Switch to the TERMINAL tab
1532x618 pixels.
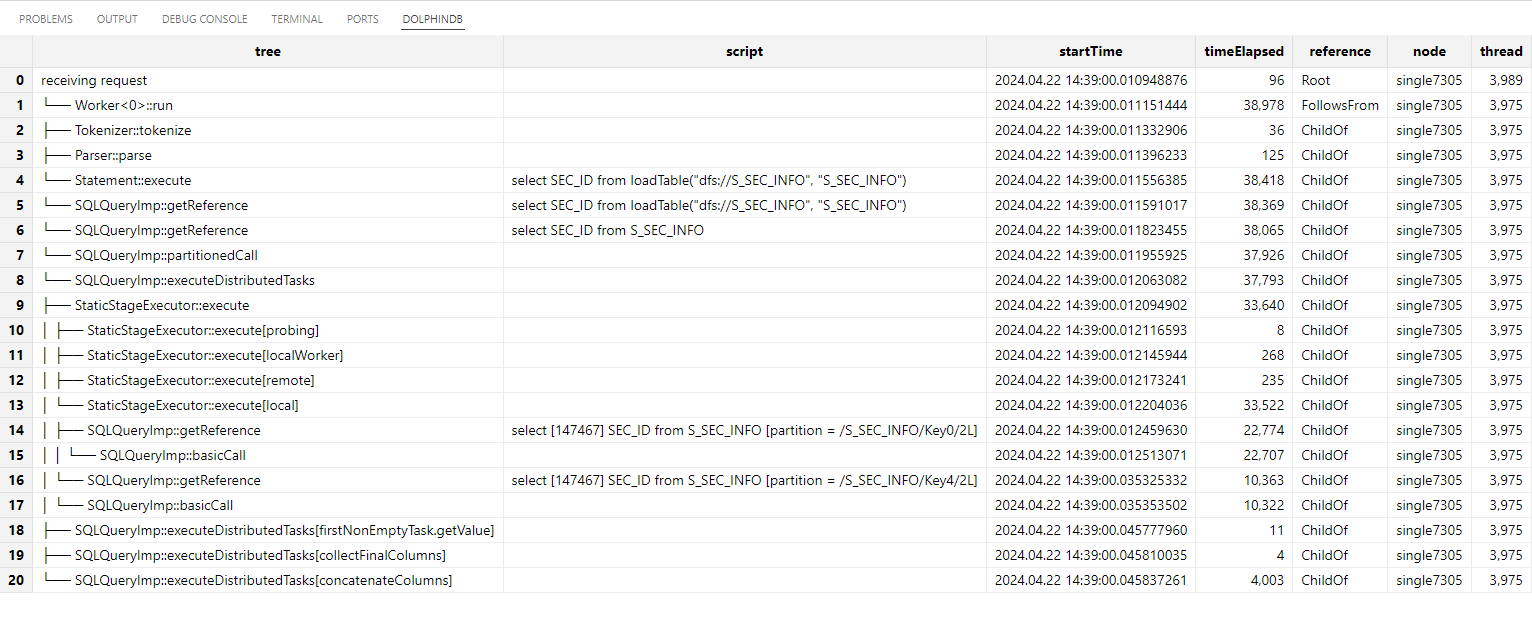(x=297, y=19)
